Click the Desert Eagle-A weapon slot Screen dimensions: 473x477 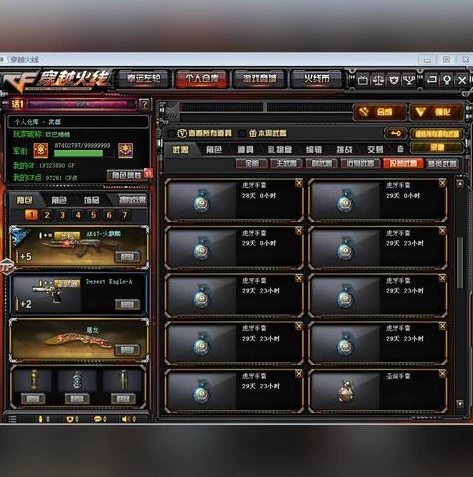click(78, 294)
